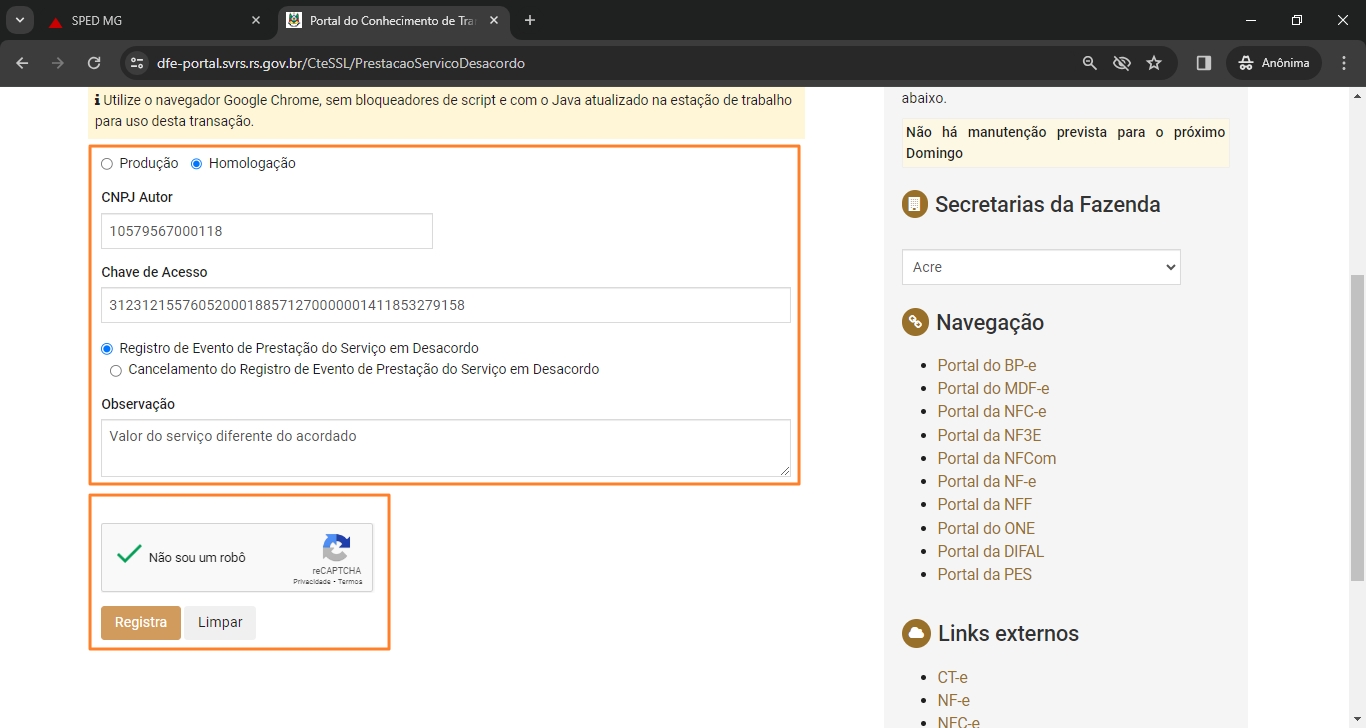Click the Registra button

(141, 622)
